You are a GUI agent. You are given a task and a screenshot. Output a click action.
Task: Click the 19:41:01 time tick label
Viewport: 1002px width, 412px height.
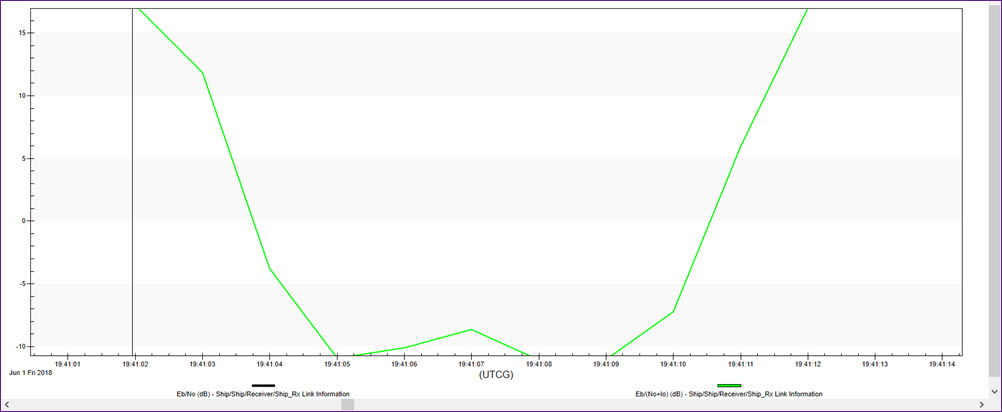point(68,364)
